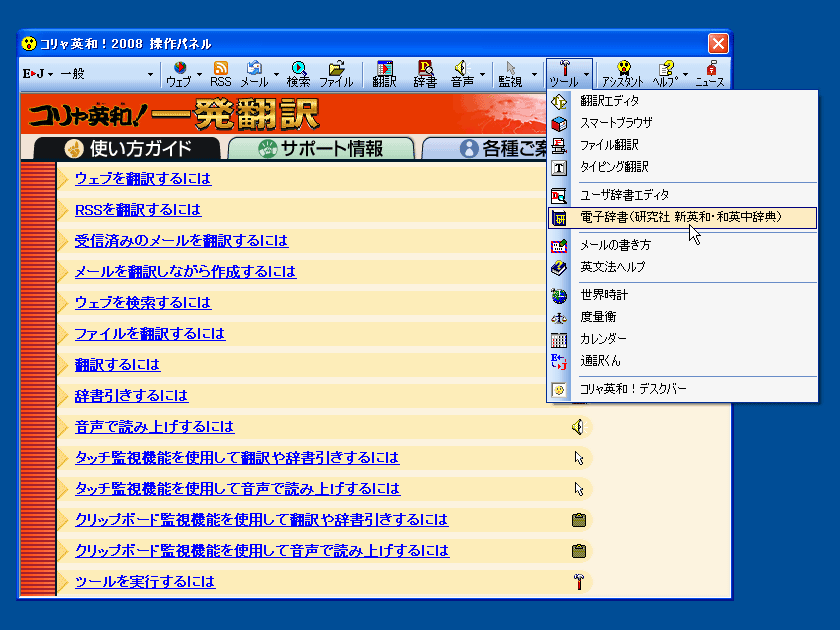This screenshot has width=840, height=630.
Task: Open the RSSを翻訳するには link
Action: pos(138,210)
